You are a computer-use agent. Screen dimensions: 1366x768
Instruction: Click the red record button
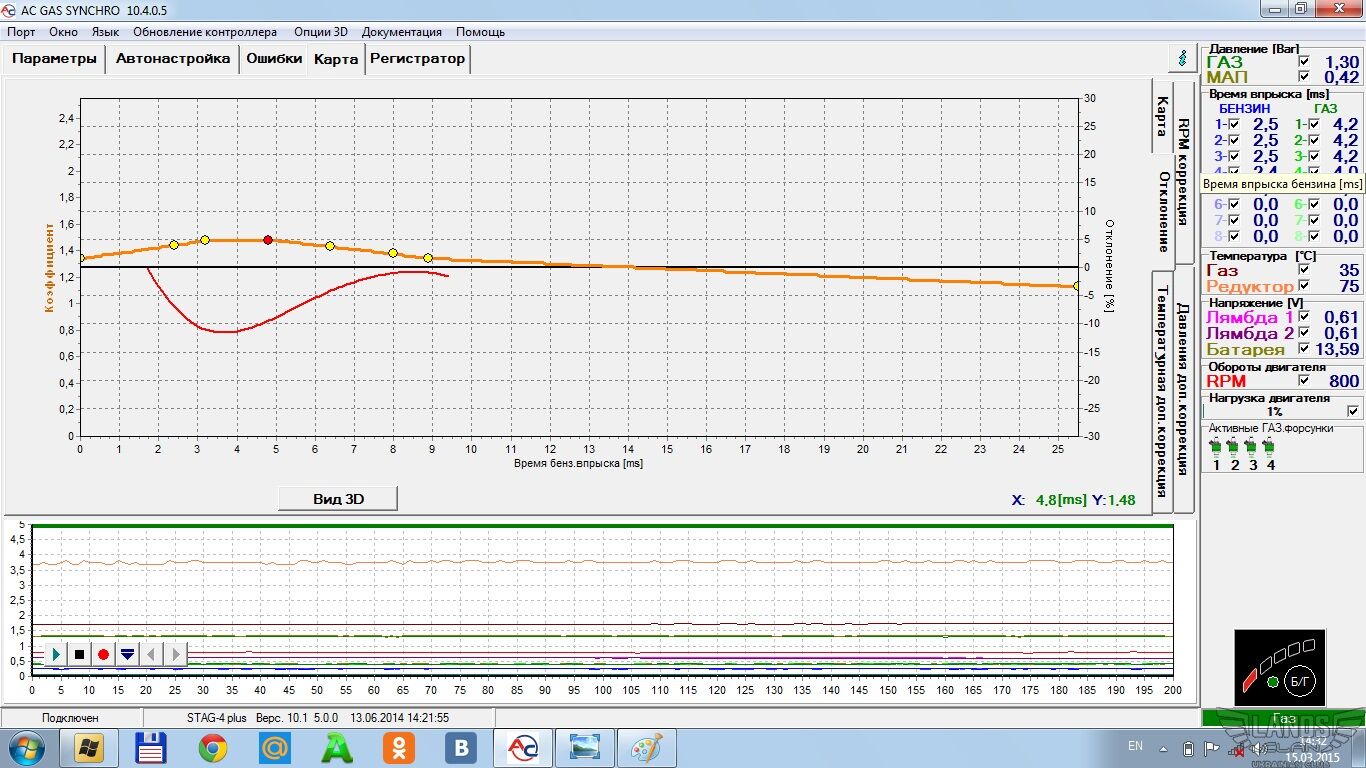pos(103,654)
